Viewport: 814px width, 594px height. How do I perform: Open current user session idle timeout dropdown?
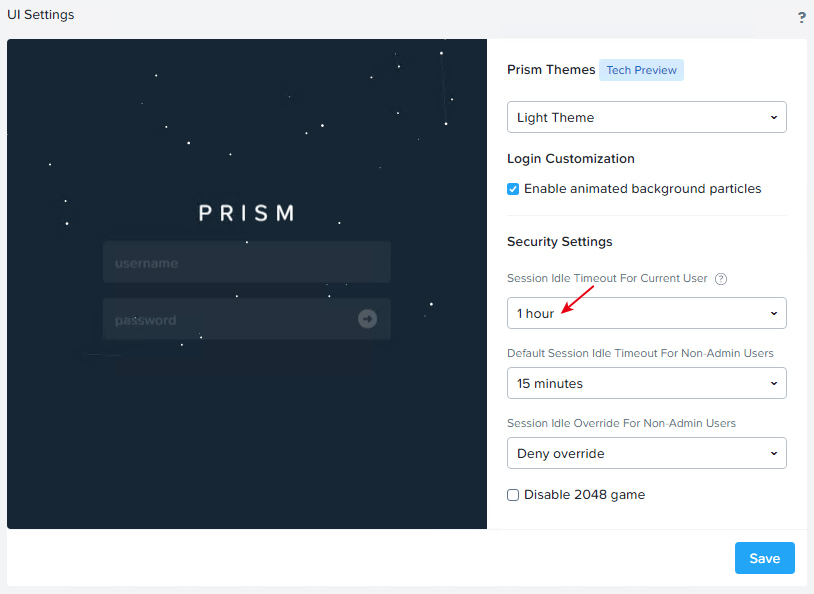pyautogui.click(x=646, y=313)
